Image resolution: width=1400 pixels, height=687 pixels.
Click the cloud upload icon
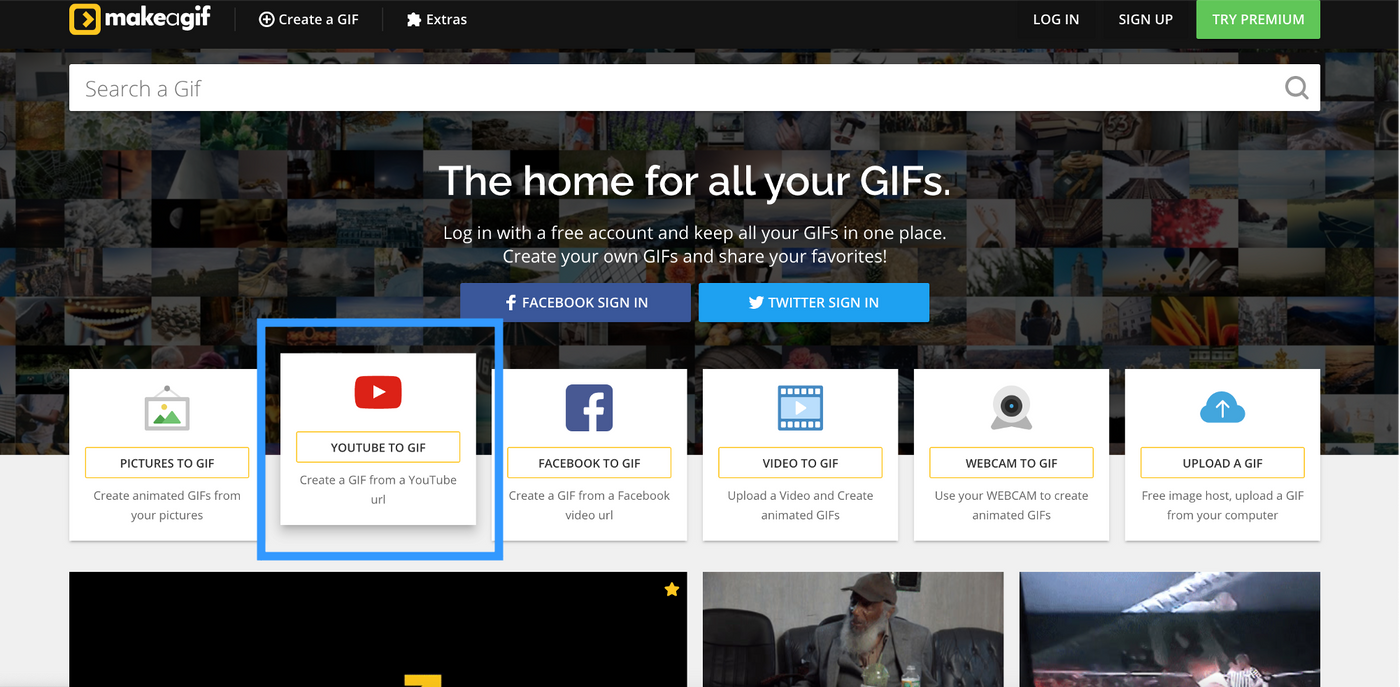tap(1222, 408)
